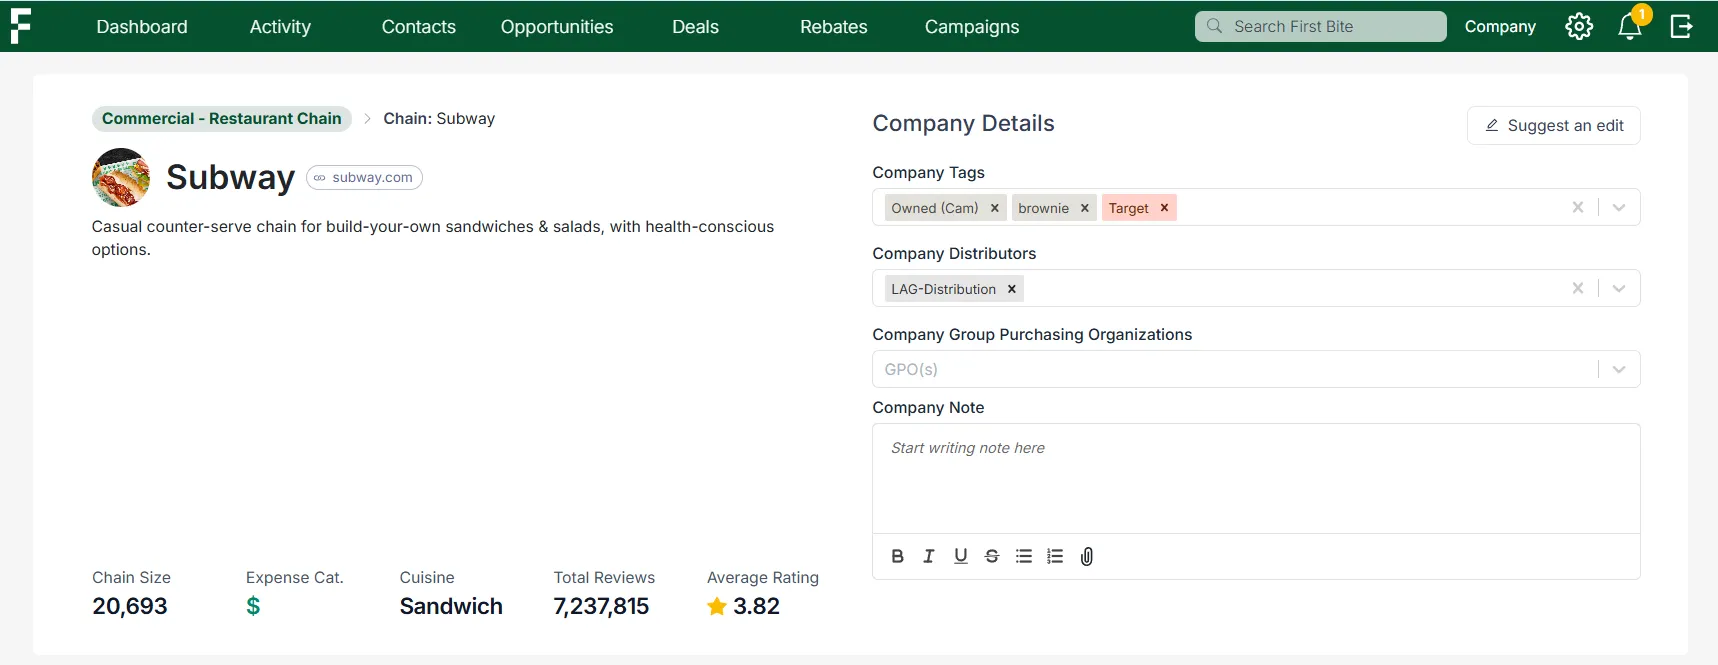
Task: Toggle strikethrough formatting in note
Action: click(992, 556)
